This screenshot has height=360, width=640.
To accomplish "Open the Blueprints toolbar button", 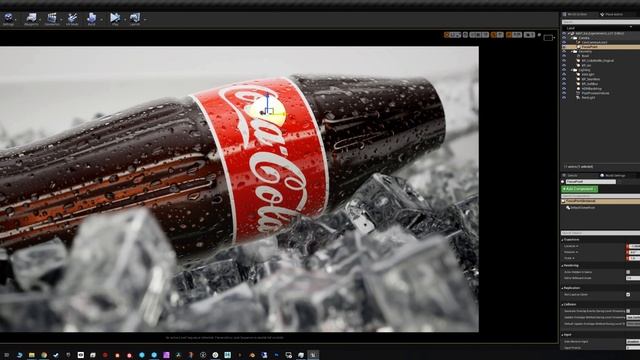I will click(x=31, y=19).
